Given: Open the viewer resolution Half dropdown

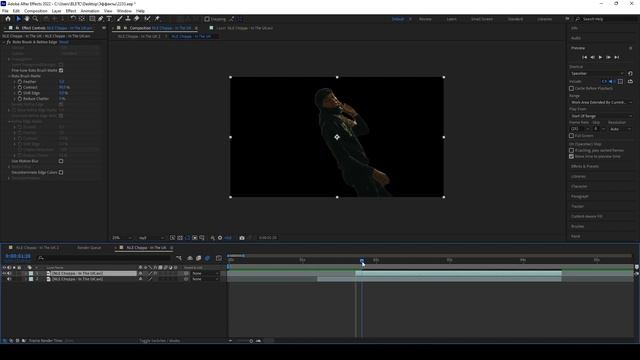Looking at the screenshot, I should (x=151, y=238).
